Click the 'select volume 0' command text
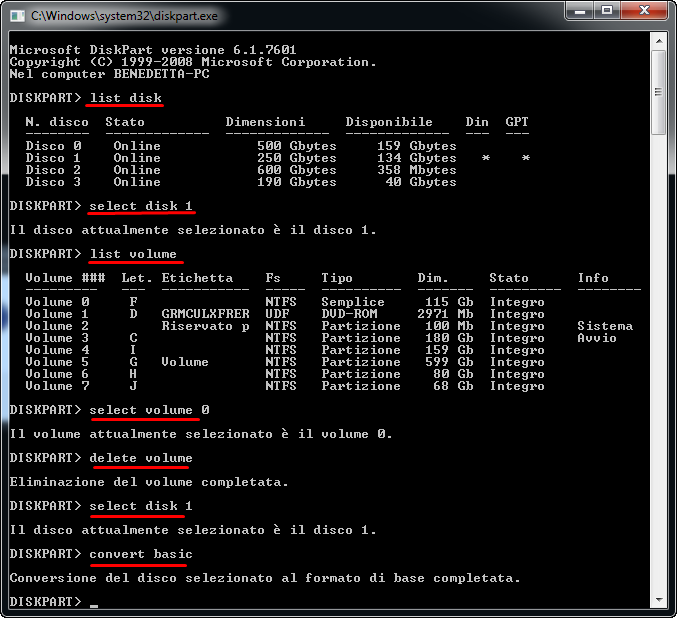677x618 pixels. click(x=149, y=410)
